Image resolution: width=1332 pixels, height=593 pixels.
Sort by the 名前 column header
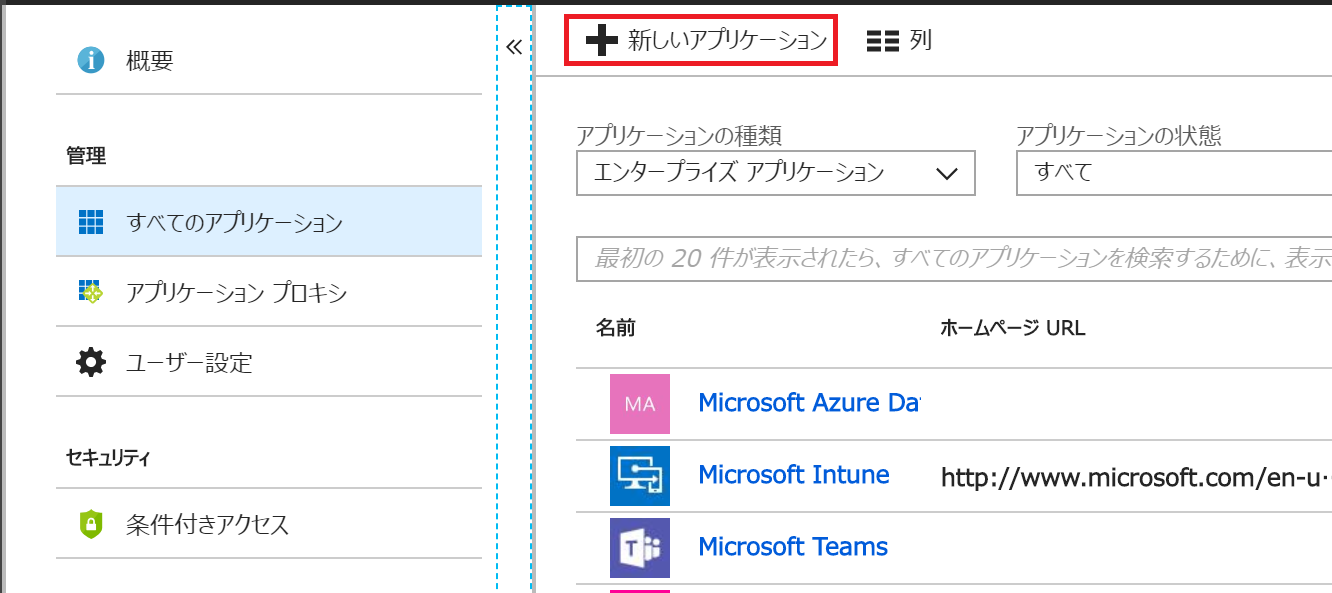[615, 327]
